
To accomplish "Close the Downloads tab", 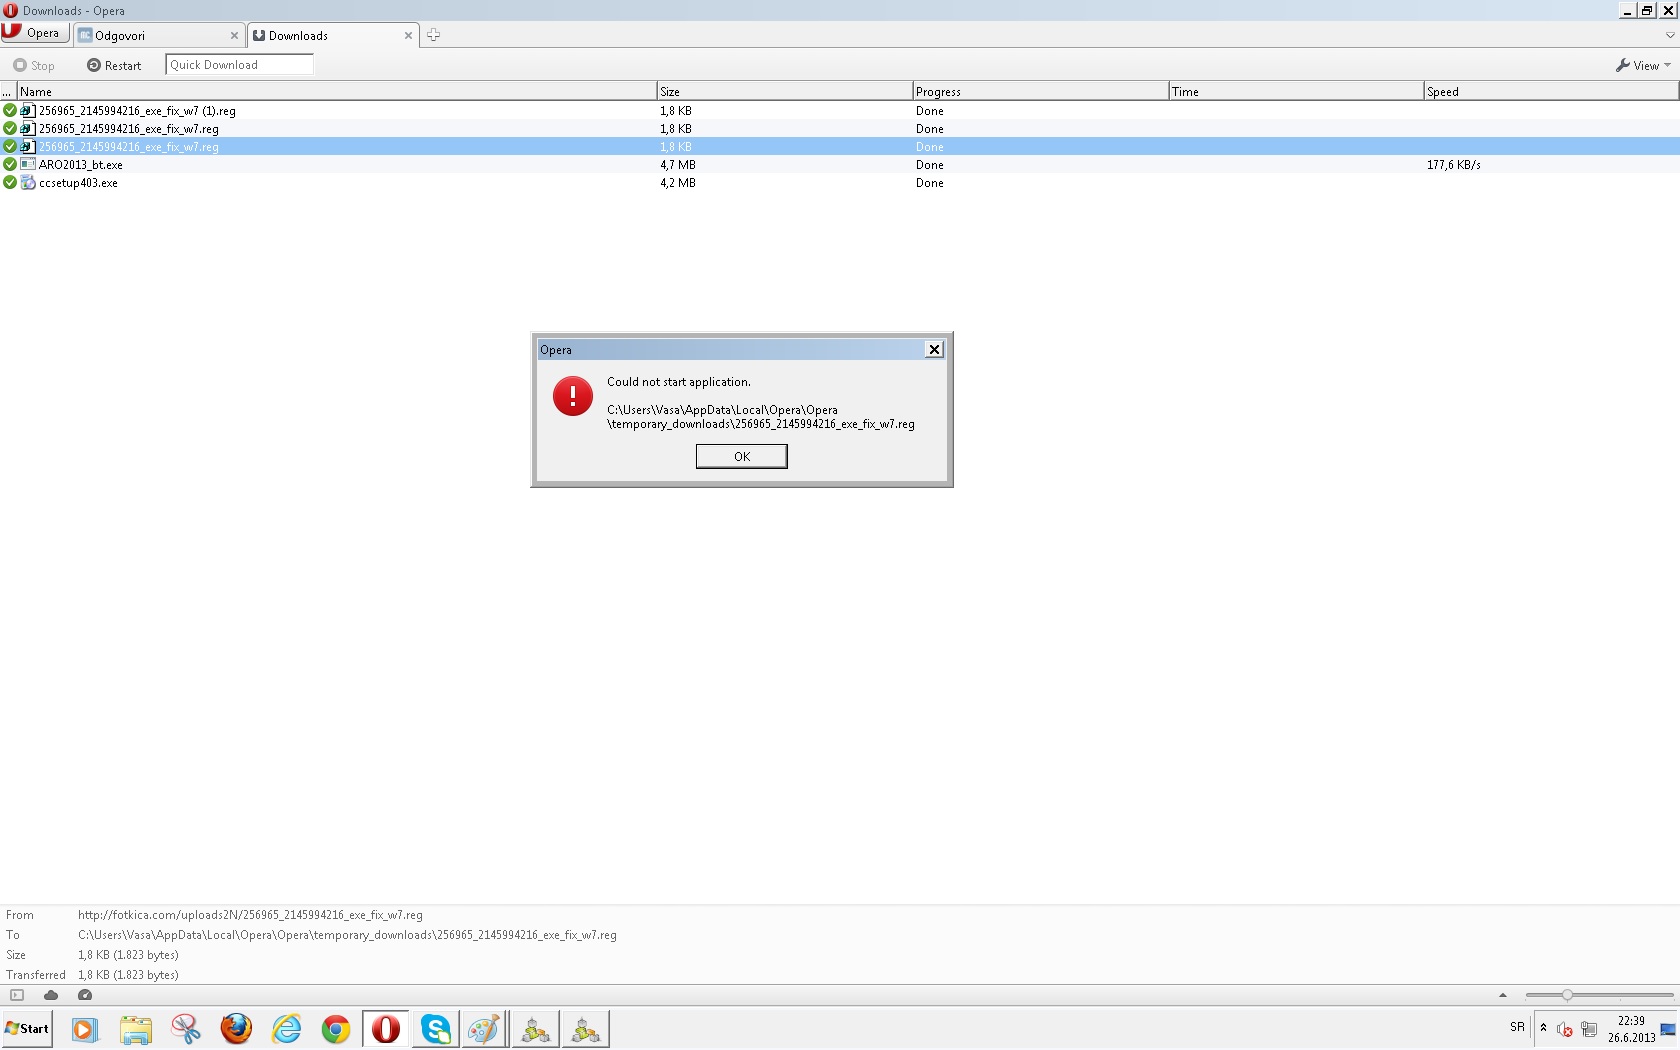I will point(408,35).
